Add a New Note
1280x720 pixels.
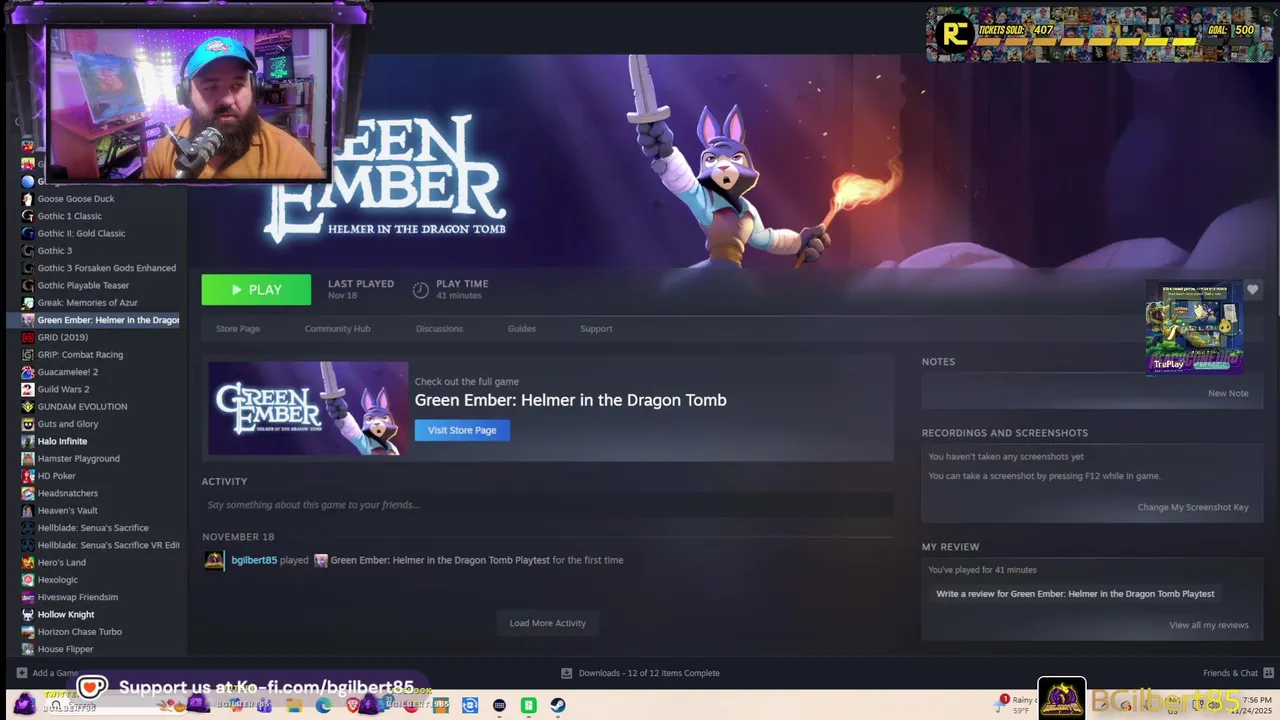point(1228,393)
